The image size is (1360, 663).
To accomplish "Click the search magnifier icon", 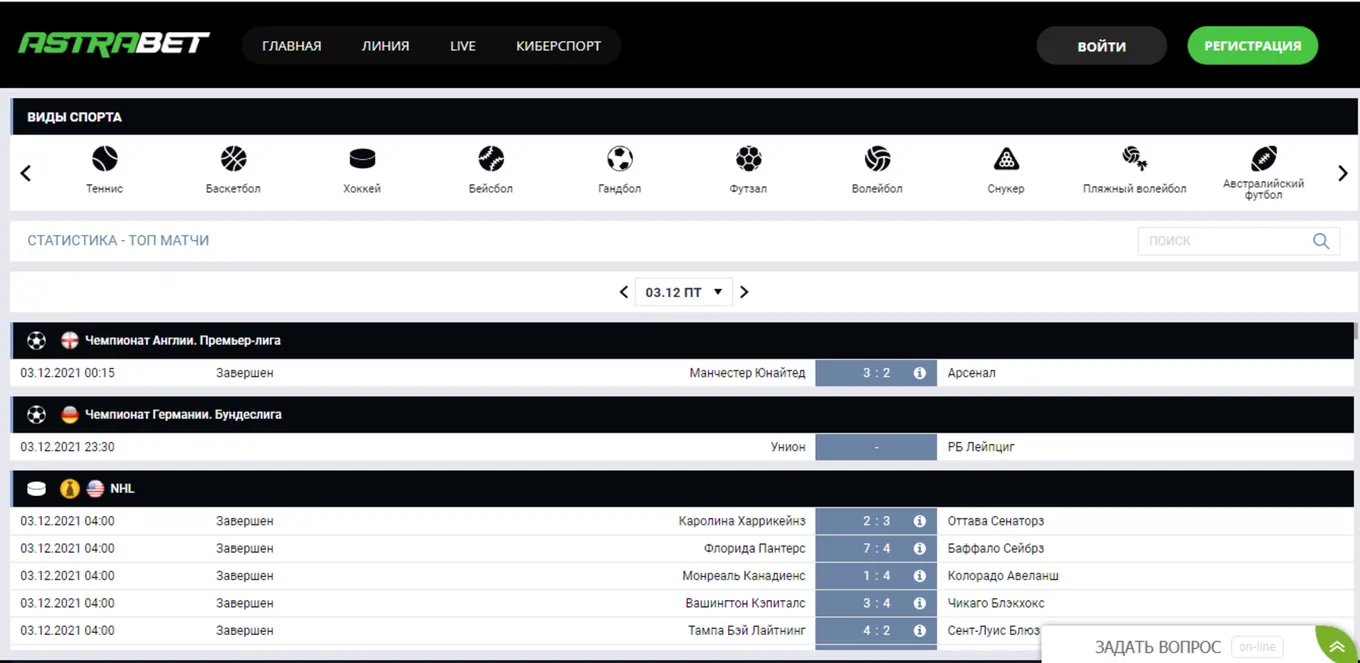I will click(1321, 241).
